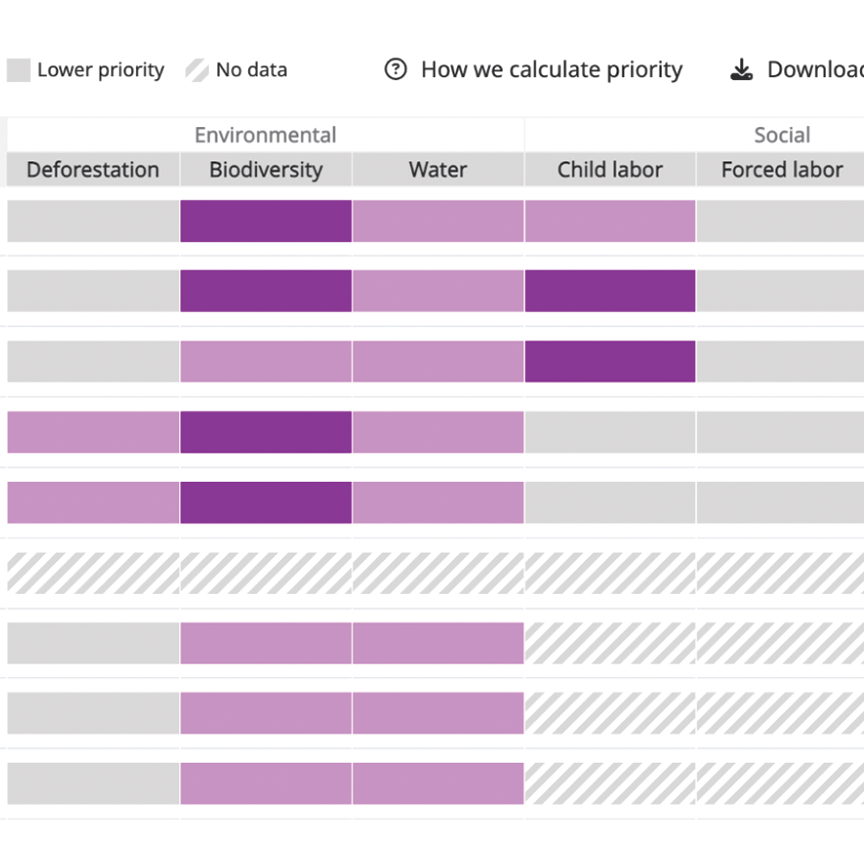Click third row dark purple Child labor cell
Image resolution: width=864 pixels, height=864 pixels.
(610, 361)
